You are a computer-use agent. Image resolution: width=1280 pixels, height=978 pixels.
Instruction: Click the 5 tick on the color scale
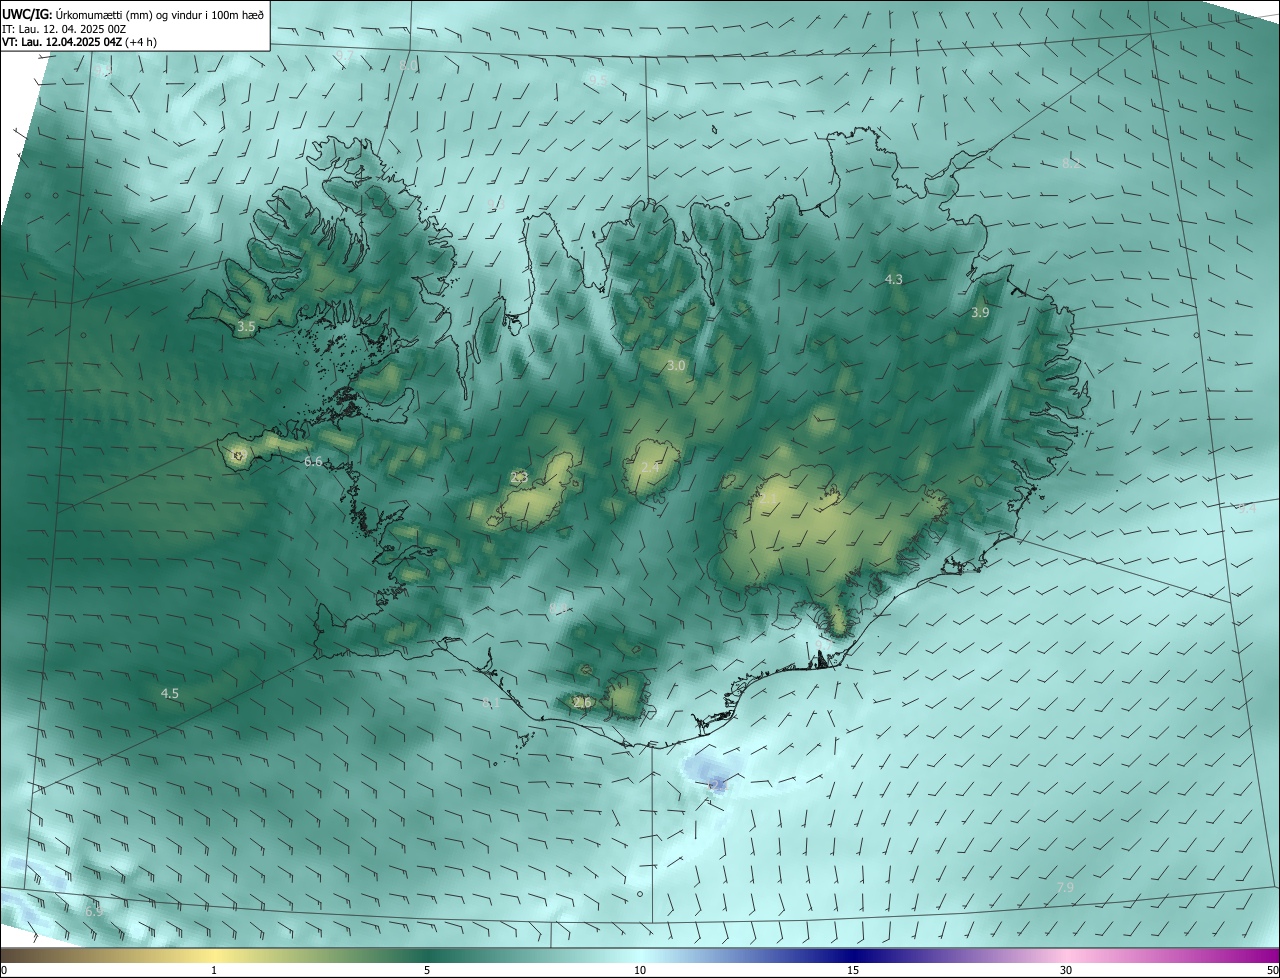[x=427, y=970]
